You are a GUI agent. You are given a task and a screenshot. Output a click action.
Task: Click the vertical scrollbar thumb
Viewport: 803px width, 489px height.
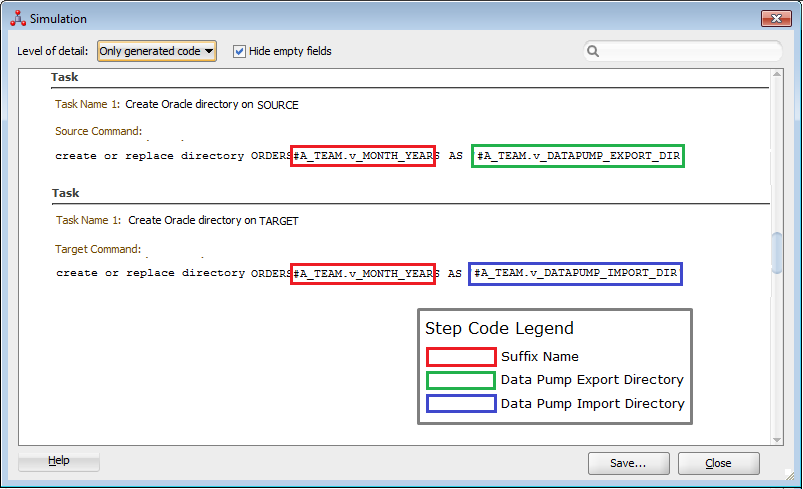(x=777, y=252)
